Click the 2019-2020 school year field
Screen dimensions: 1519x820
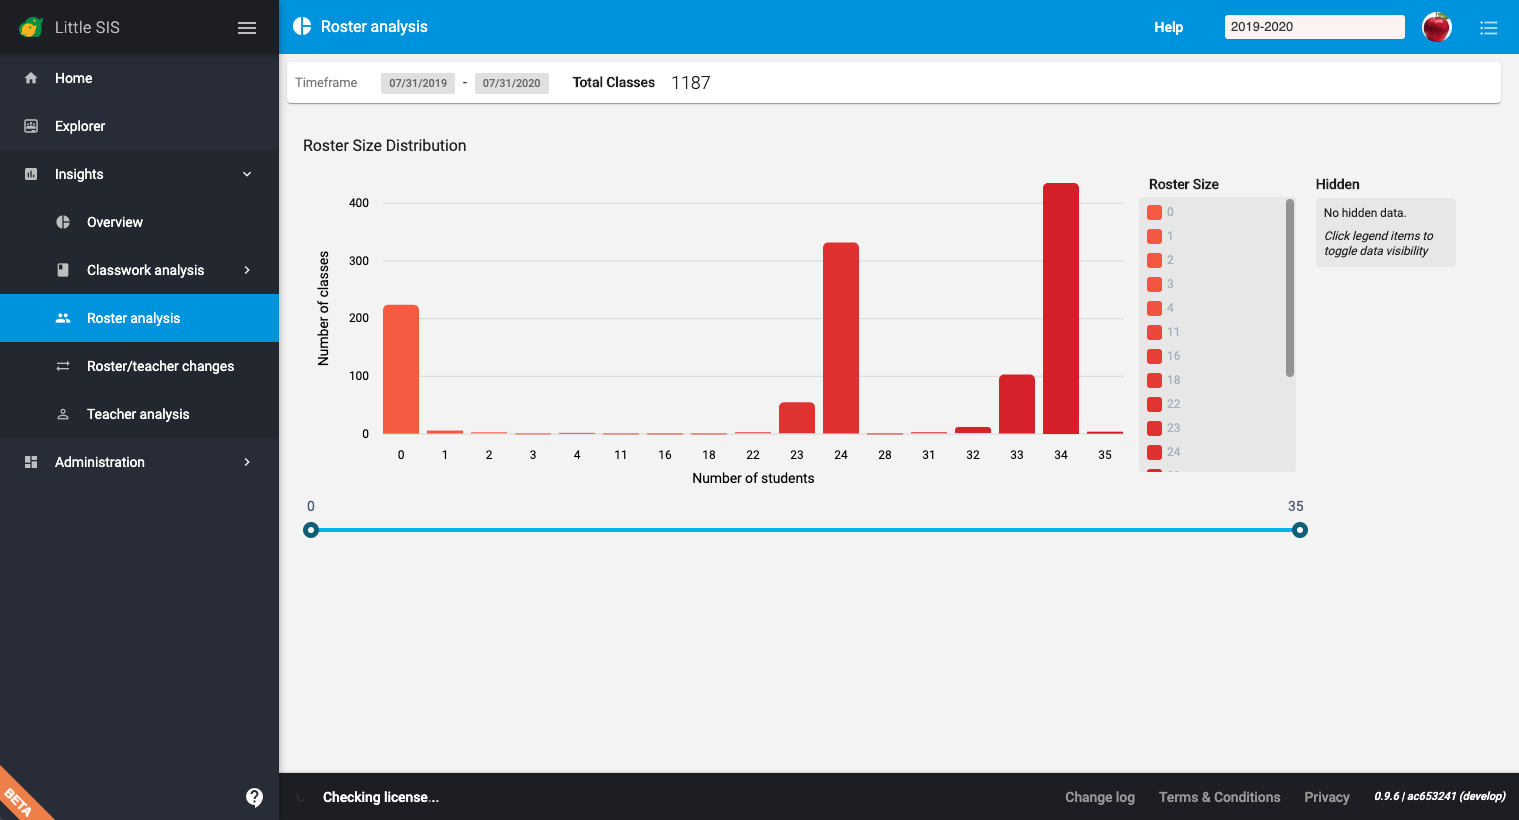1313,27
